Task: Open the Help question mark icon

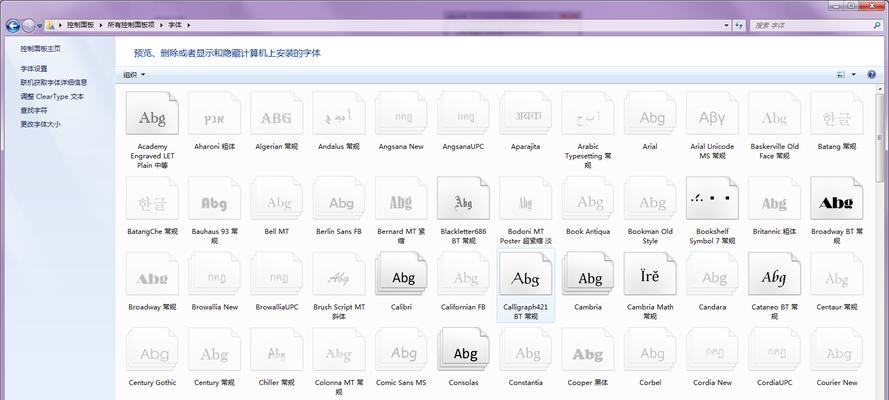Action: point(872,75)
